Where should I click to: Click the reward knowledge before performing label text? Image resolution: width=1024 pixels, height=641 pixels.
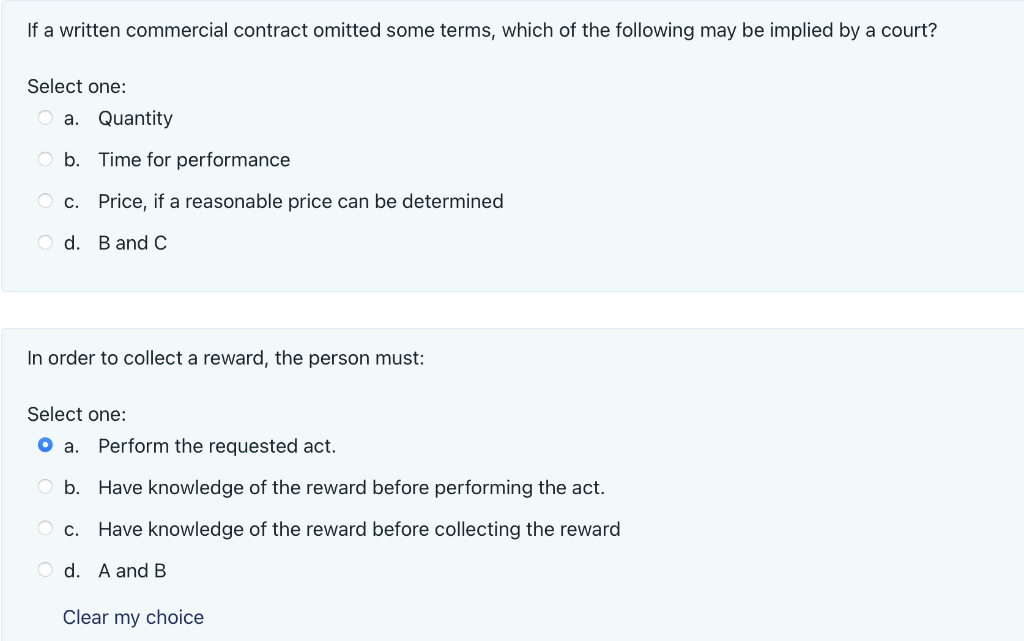click(351, 488)
